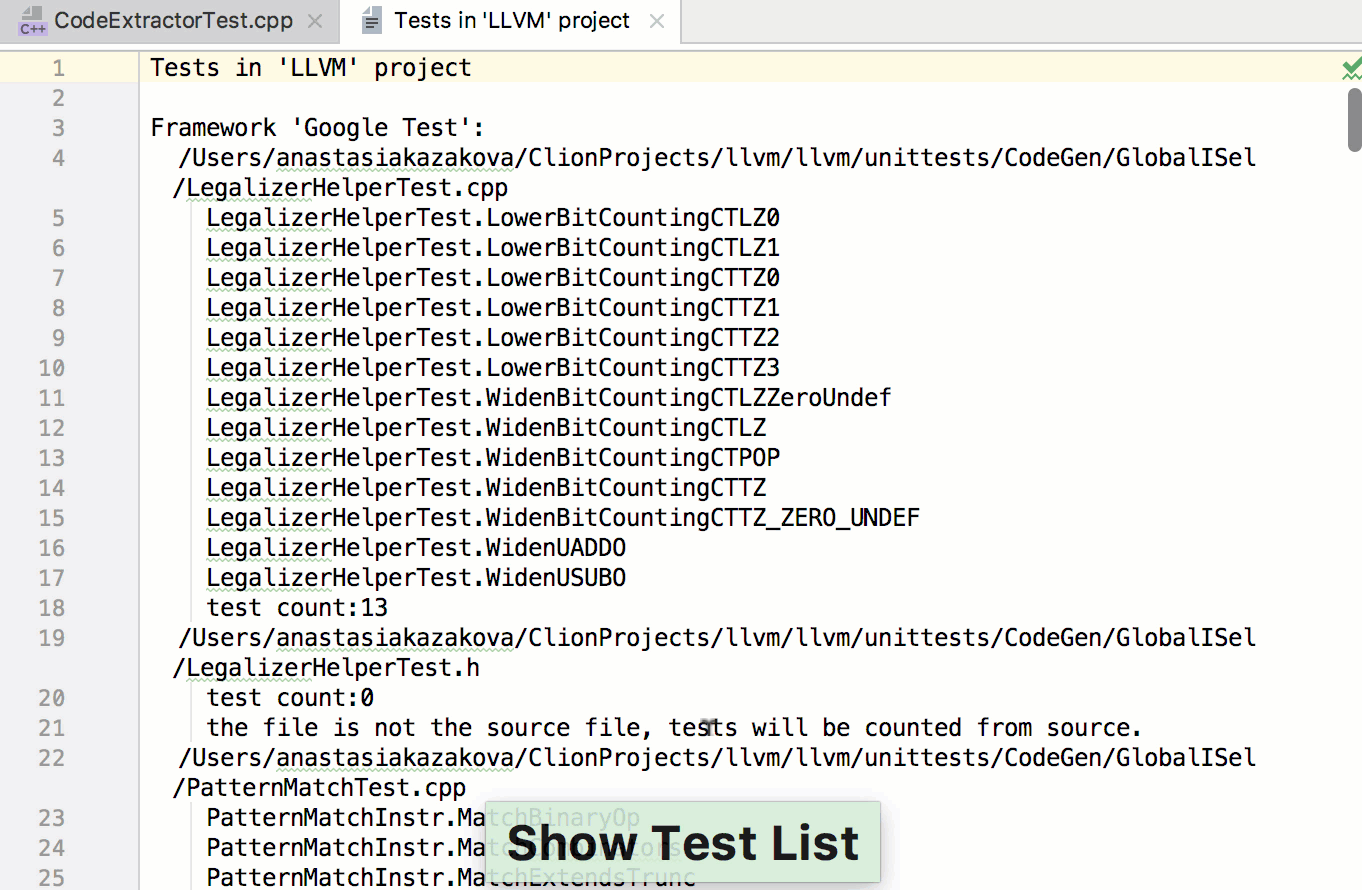Select LegalizerHelperTest.LowerBitCountingCTTZ0 test entry
This screenshot has width=1362, height=890.
[493, 278]
